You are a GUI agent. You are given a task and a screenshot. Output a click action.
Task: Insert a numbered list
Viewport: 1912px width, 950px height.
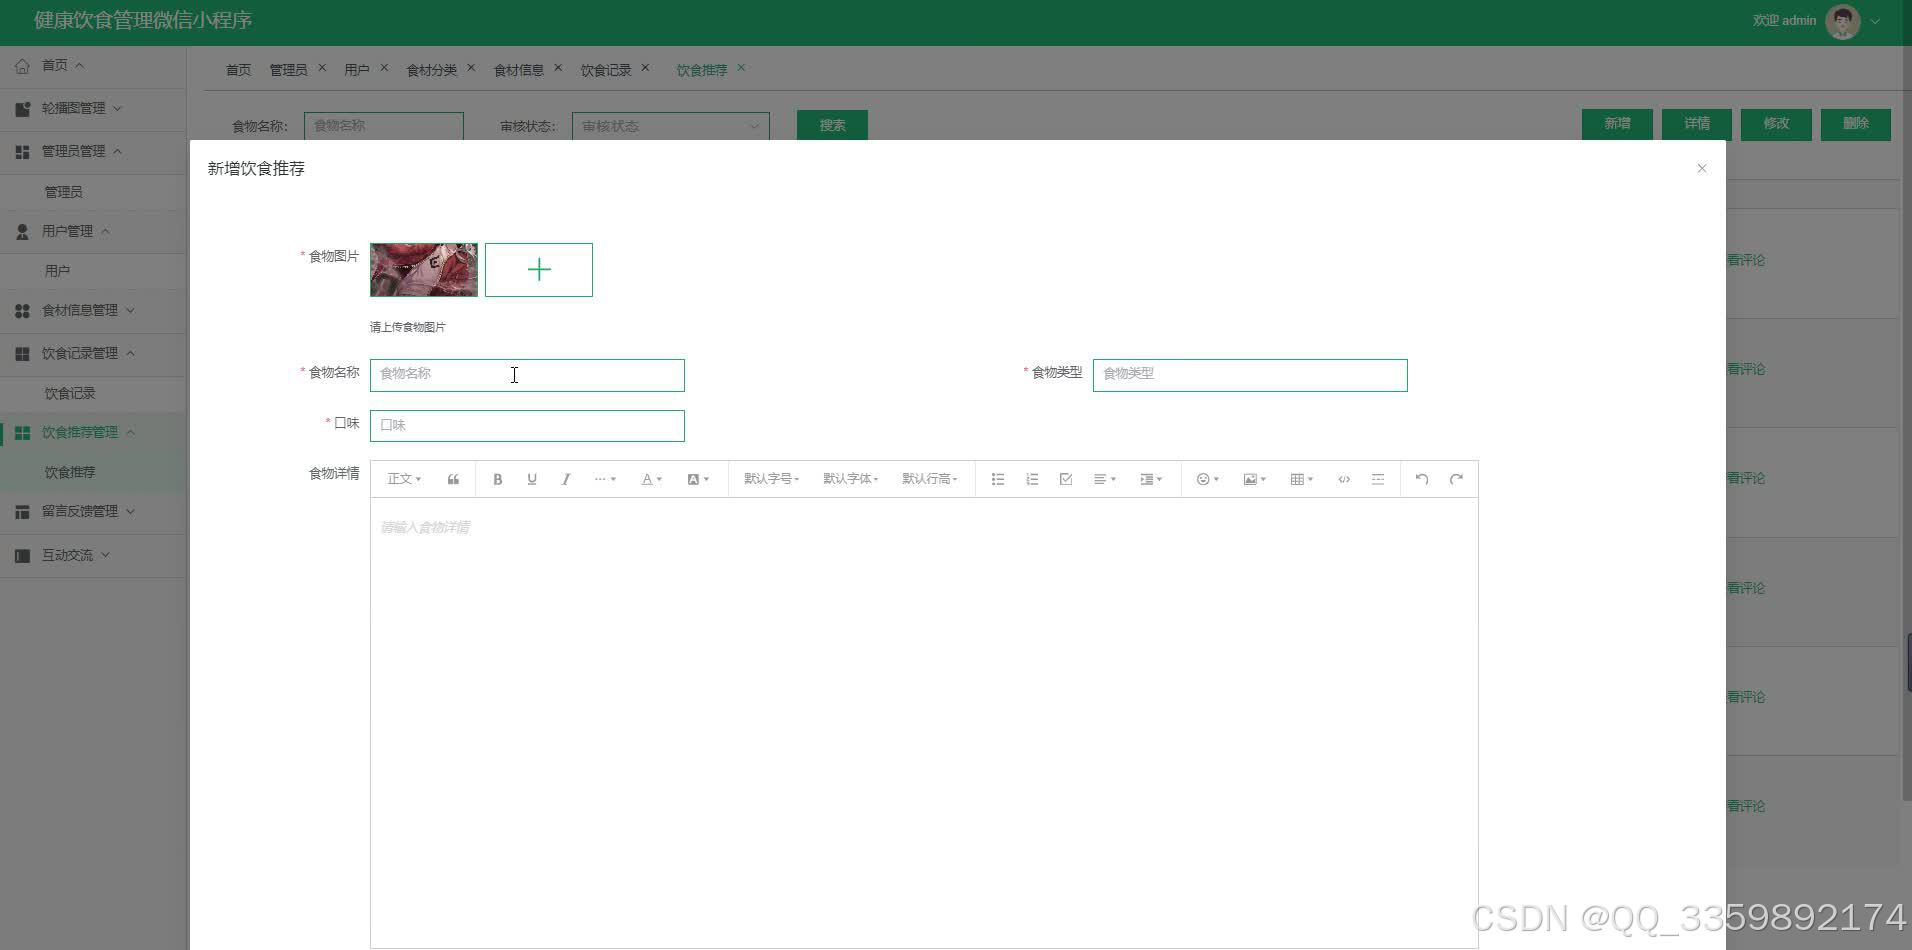(x=1032, y=479)
